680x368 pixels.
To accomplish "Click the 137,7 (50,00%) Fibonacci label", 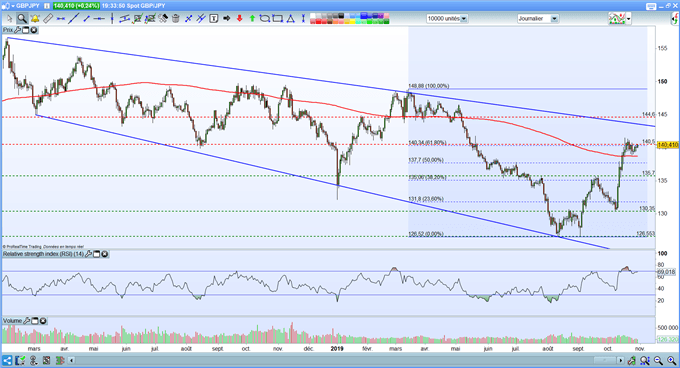I will 426,160.
